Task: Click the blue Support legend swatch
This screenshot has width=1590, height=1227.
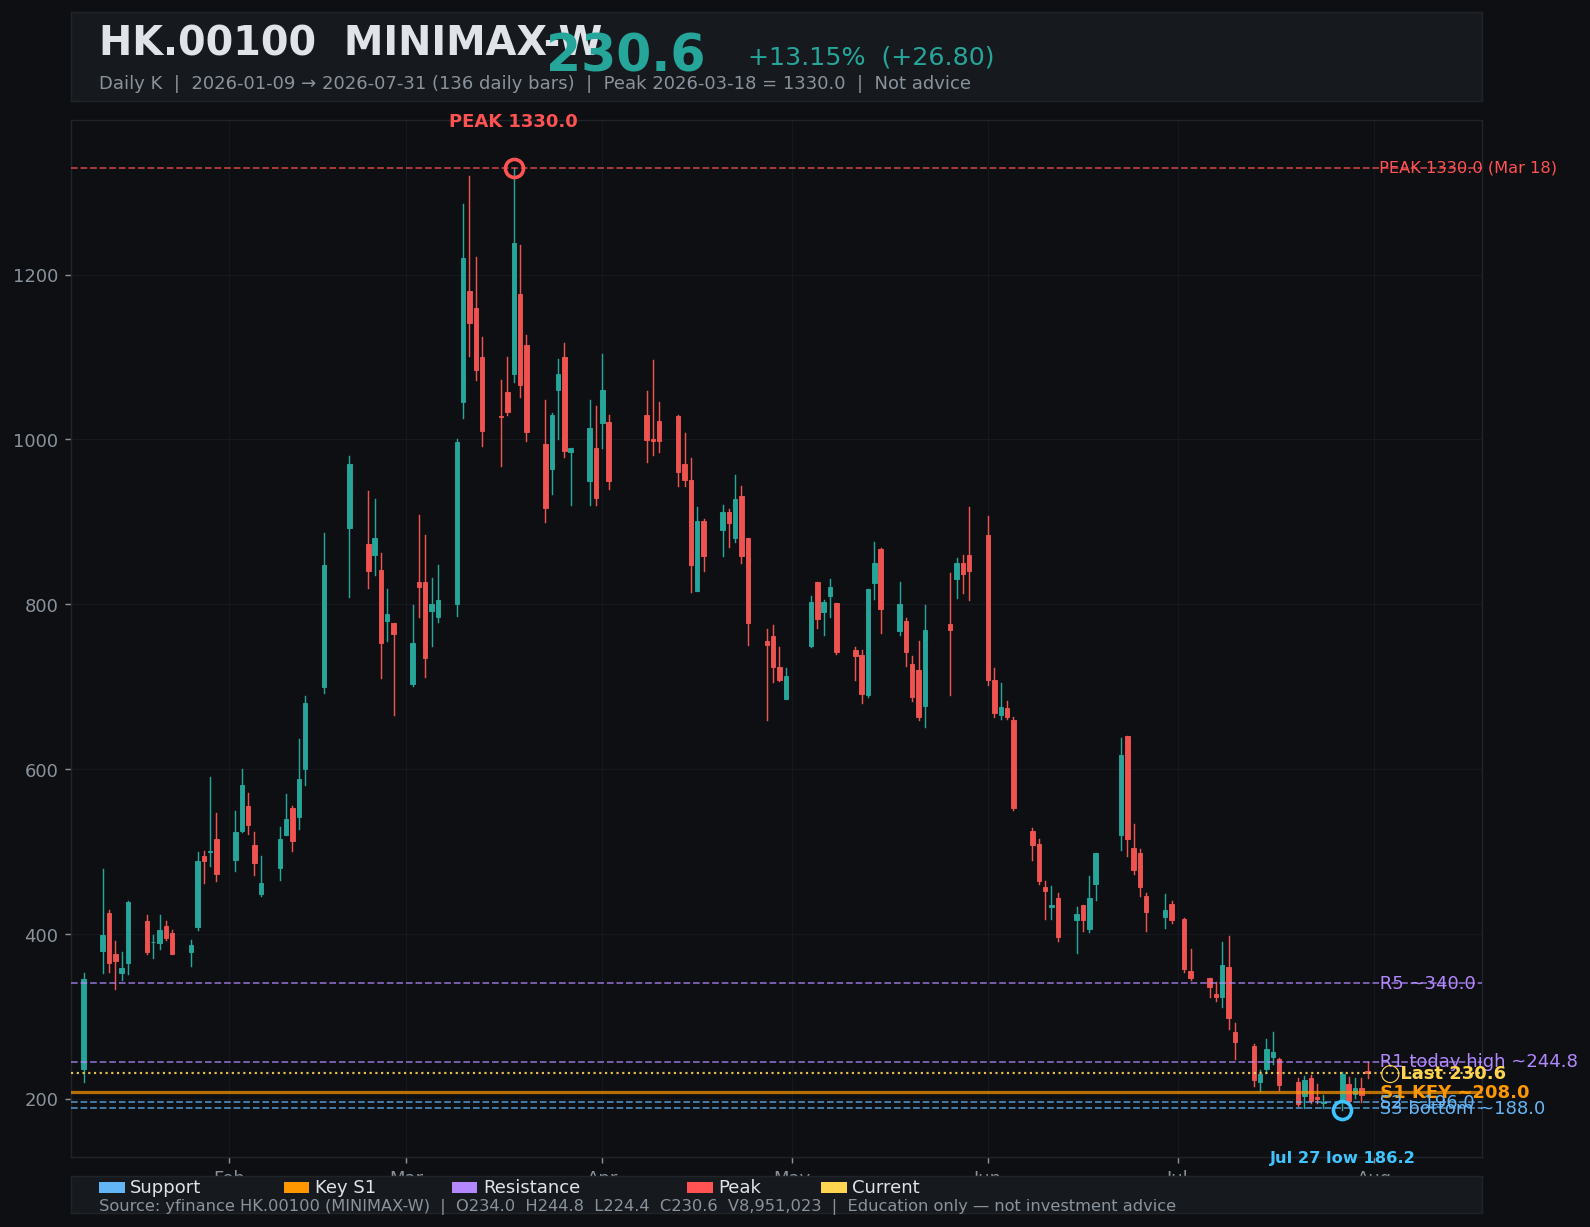Action: click(x=112, y=1187)
